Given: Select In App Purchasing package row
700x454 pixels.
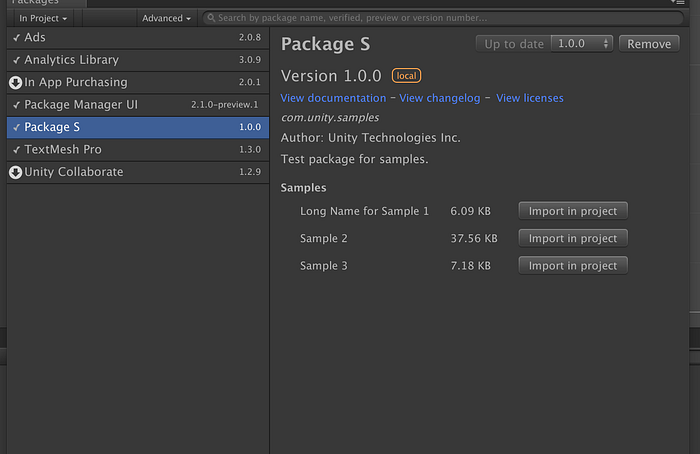Looking at the screenshot, I should pyautogui.click(x=138, y=83).
